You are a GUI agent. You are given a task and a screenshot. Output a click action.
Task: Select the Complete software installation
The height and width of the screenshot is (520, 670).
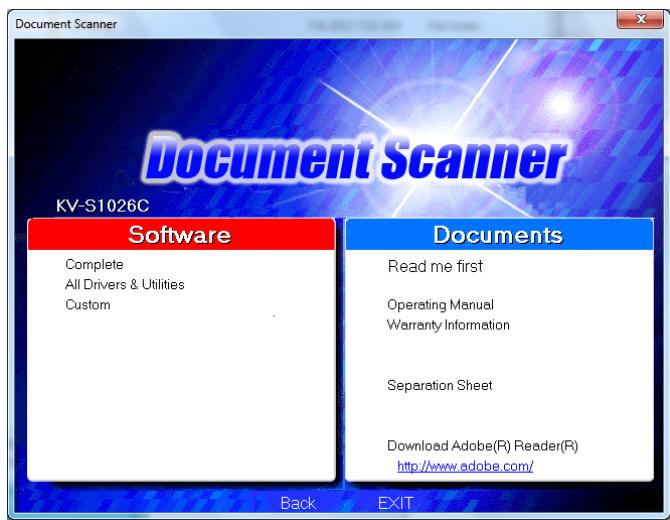tap(94, 264)
